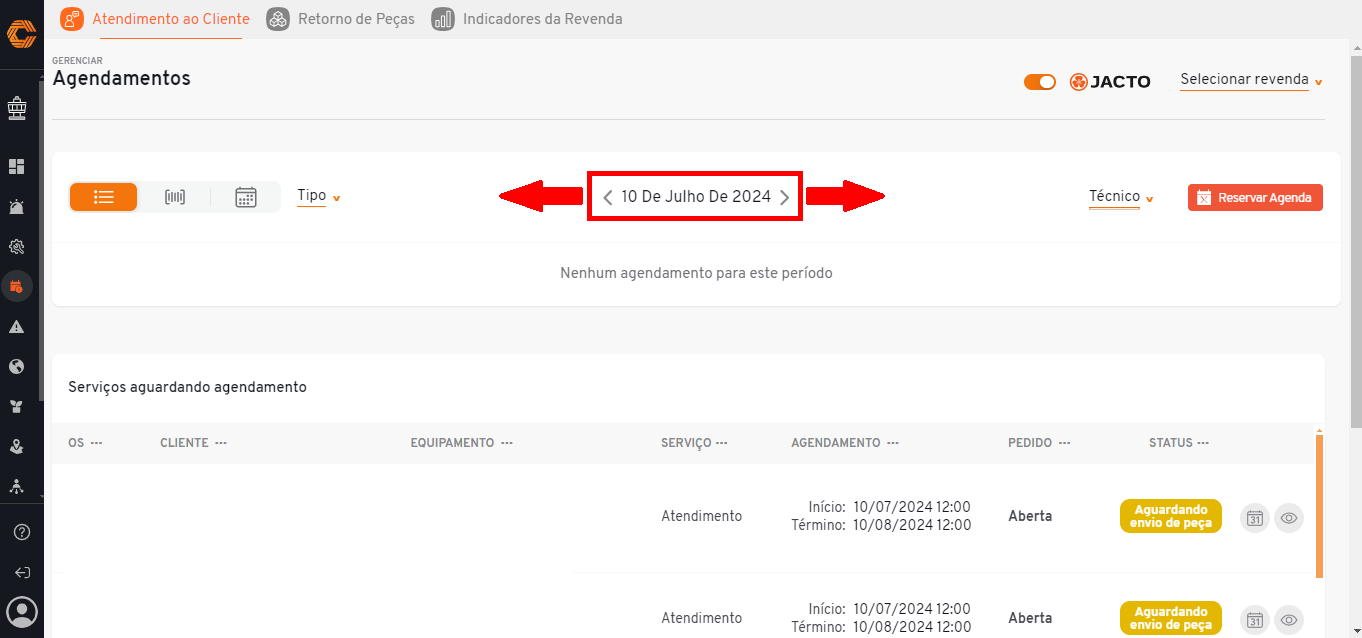This screenshot has height=638, width=1362.
Task: Click the logout arrow icon in sidebar
Action: (x=22, y=573)
